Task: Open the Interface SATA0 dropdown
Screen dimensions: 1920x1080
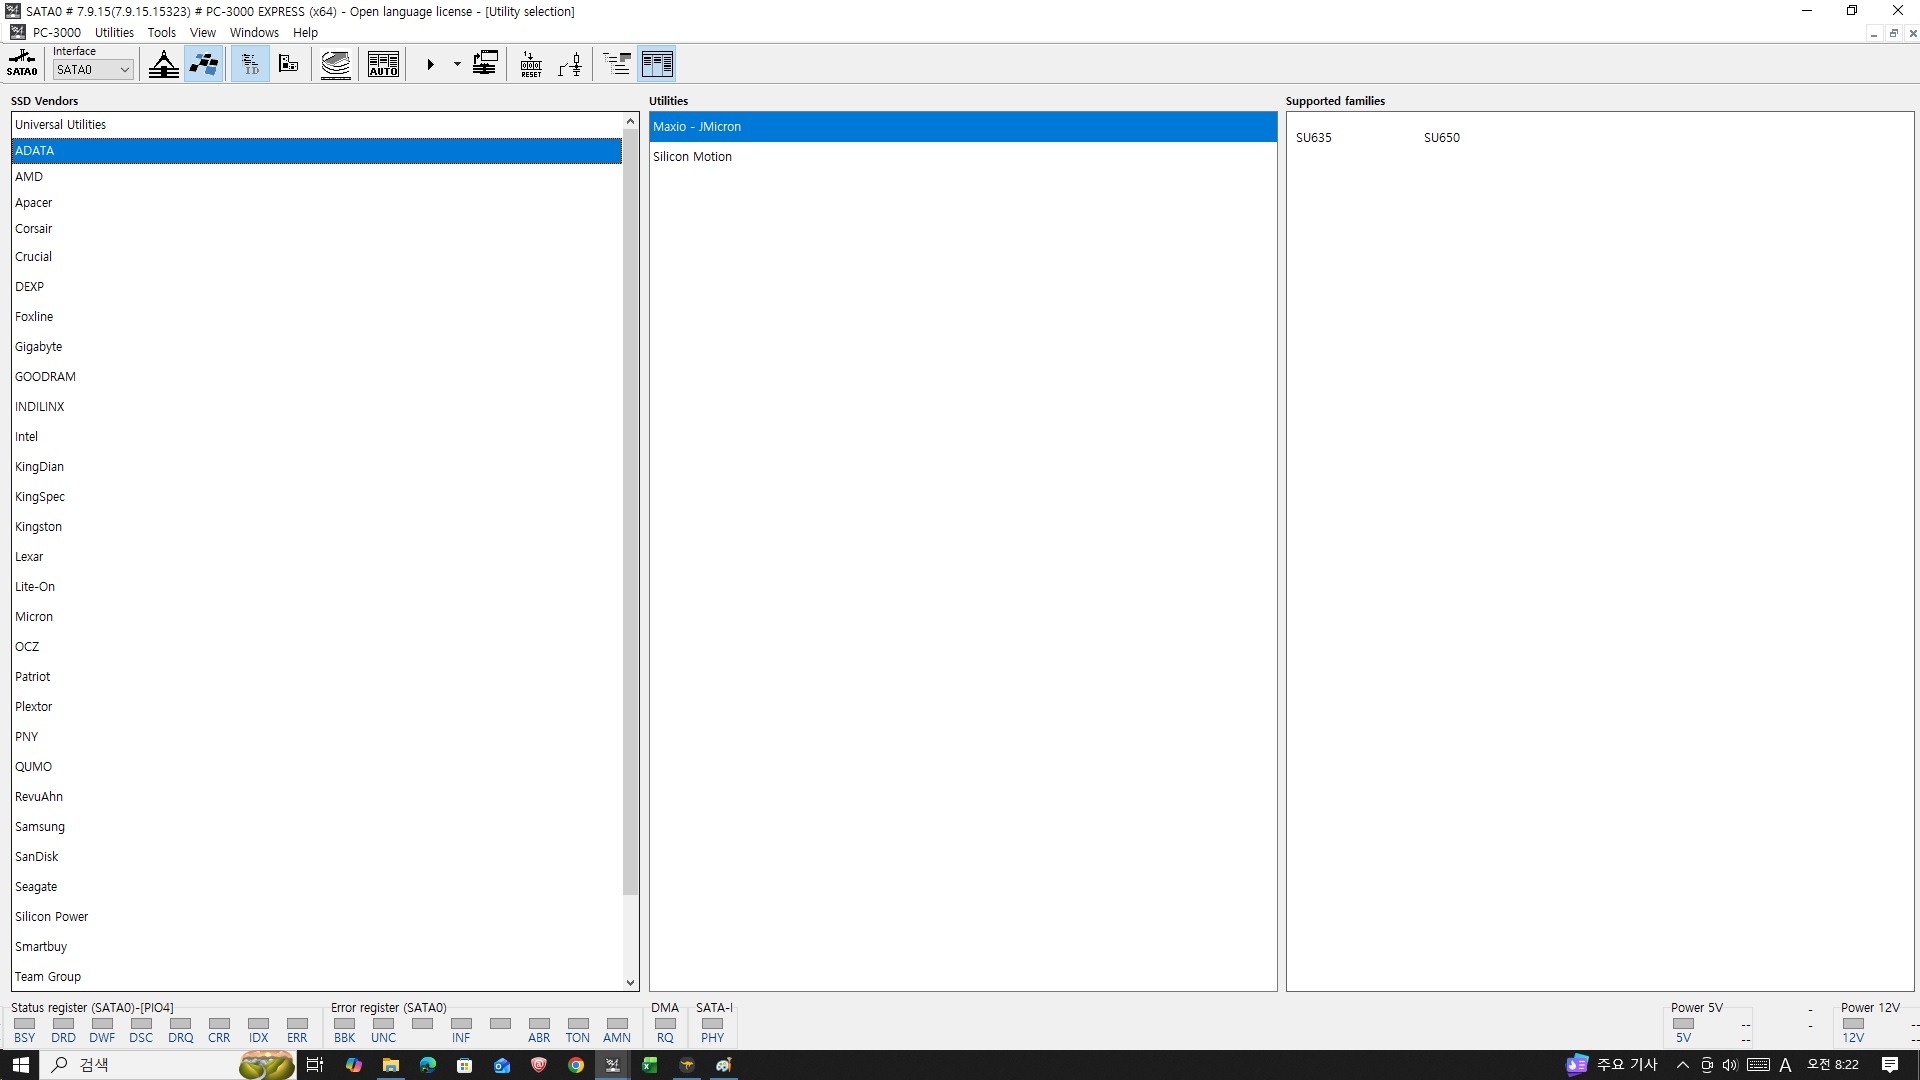Action: click(93, 69)
